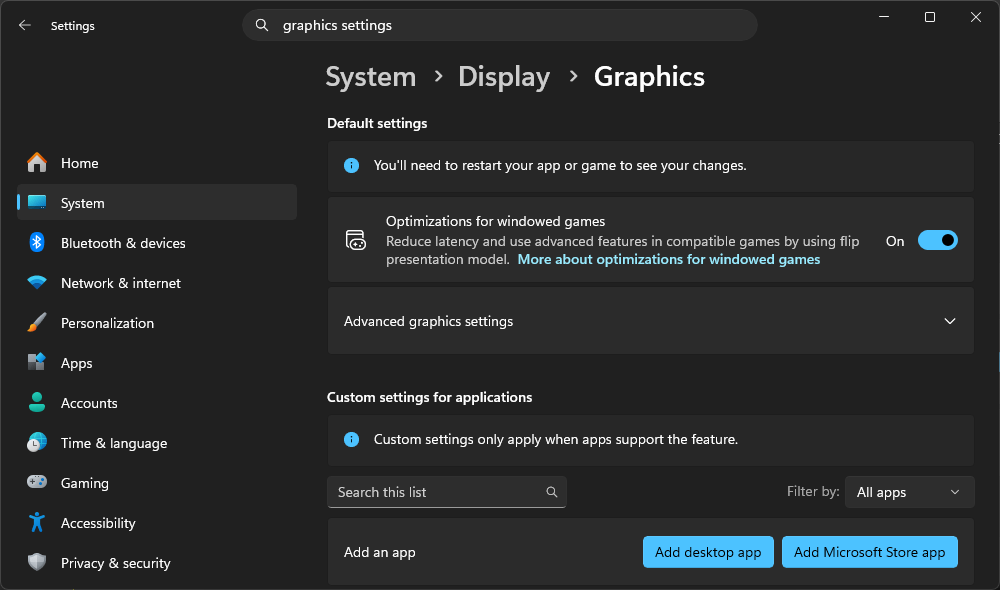Select System label in the sidebar
Screen dimensions: 1000x590
82,203
